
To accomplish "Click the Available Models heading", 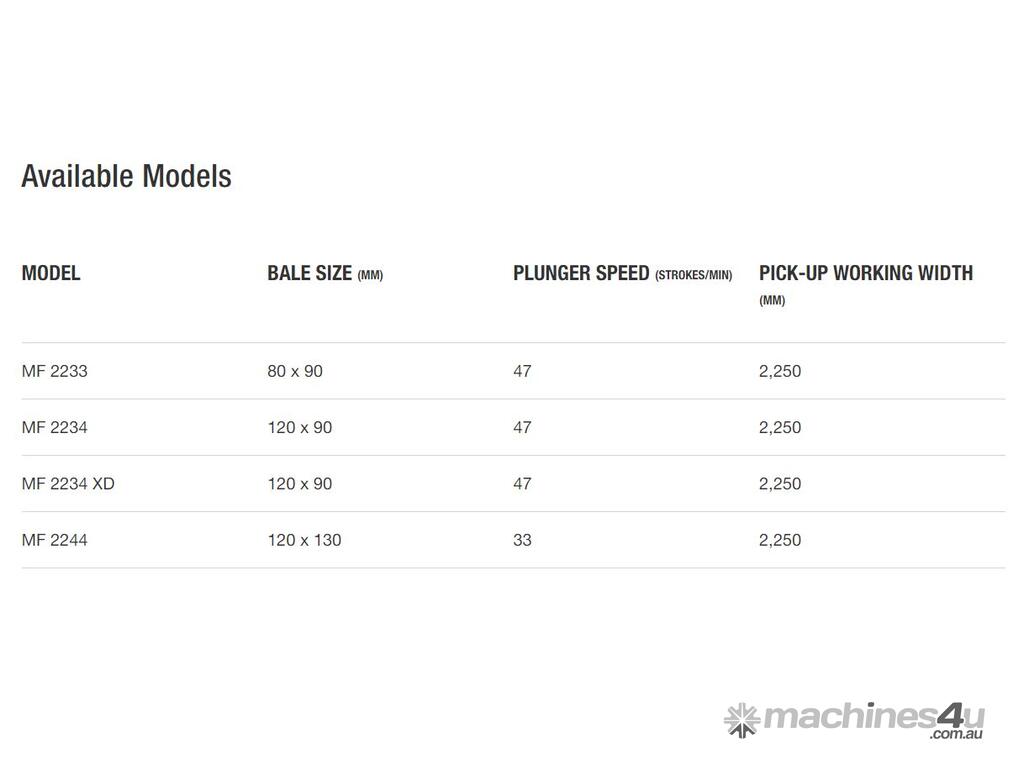I will 126,176.
